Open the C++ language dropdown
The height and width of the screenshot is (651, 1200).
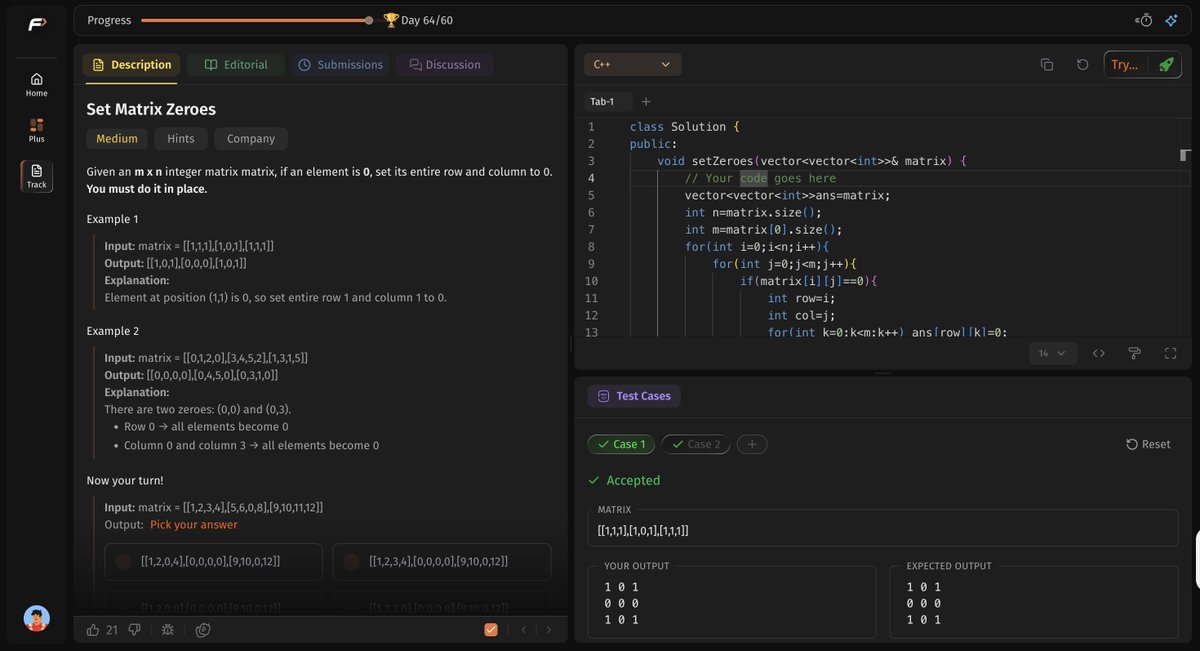click(x=632, y=64)
